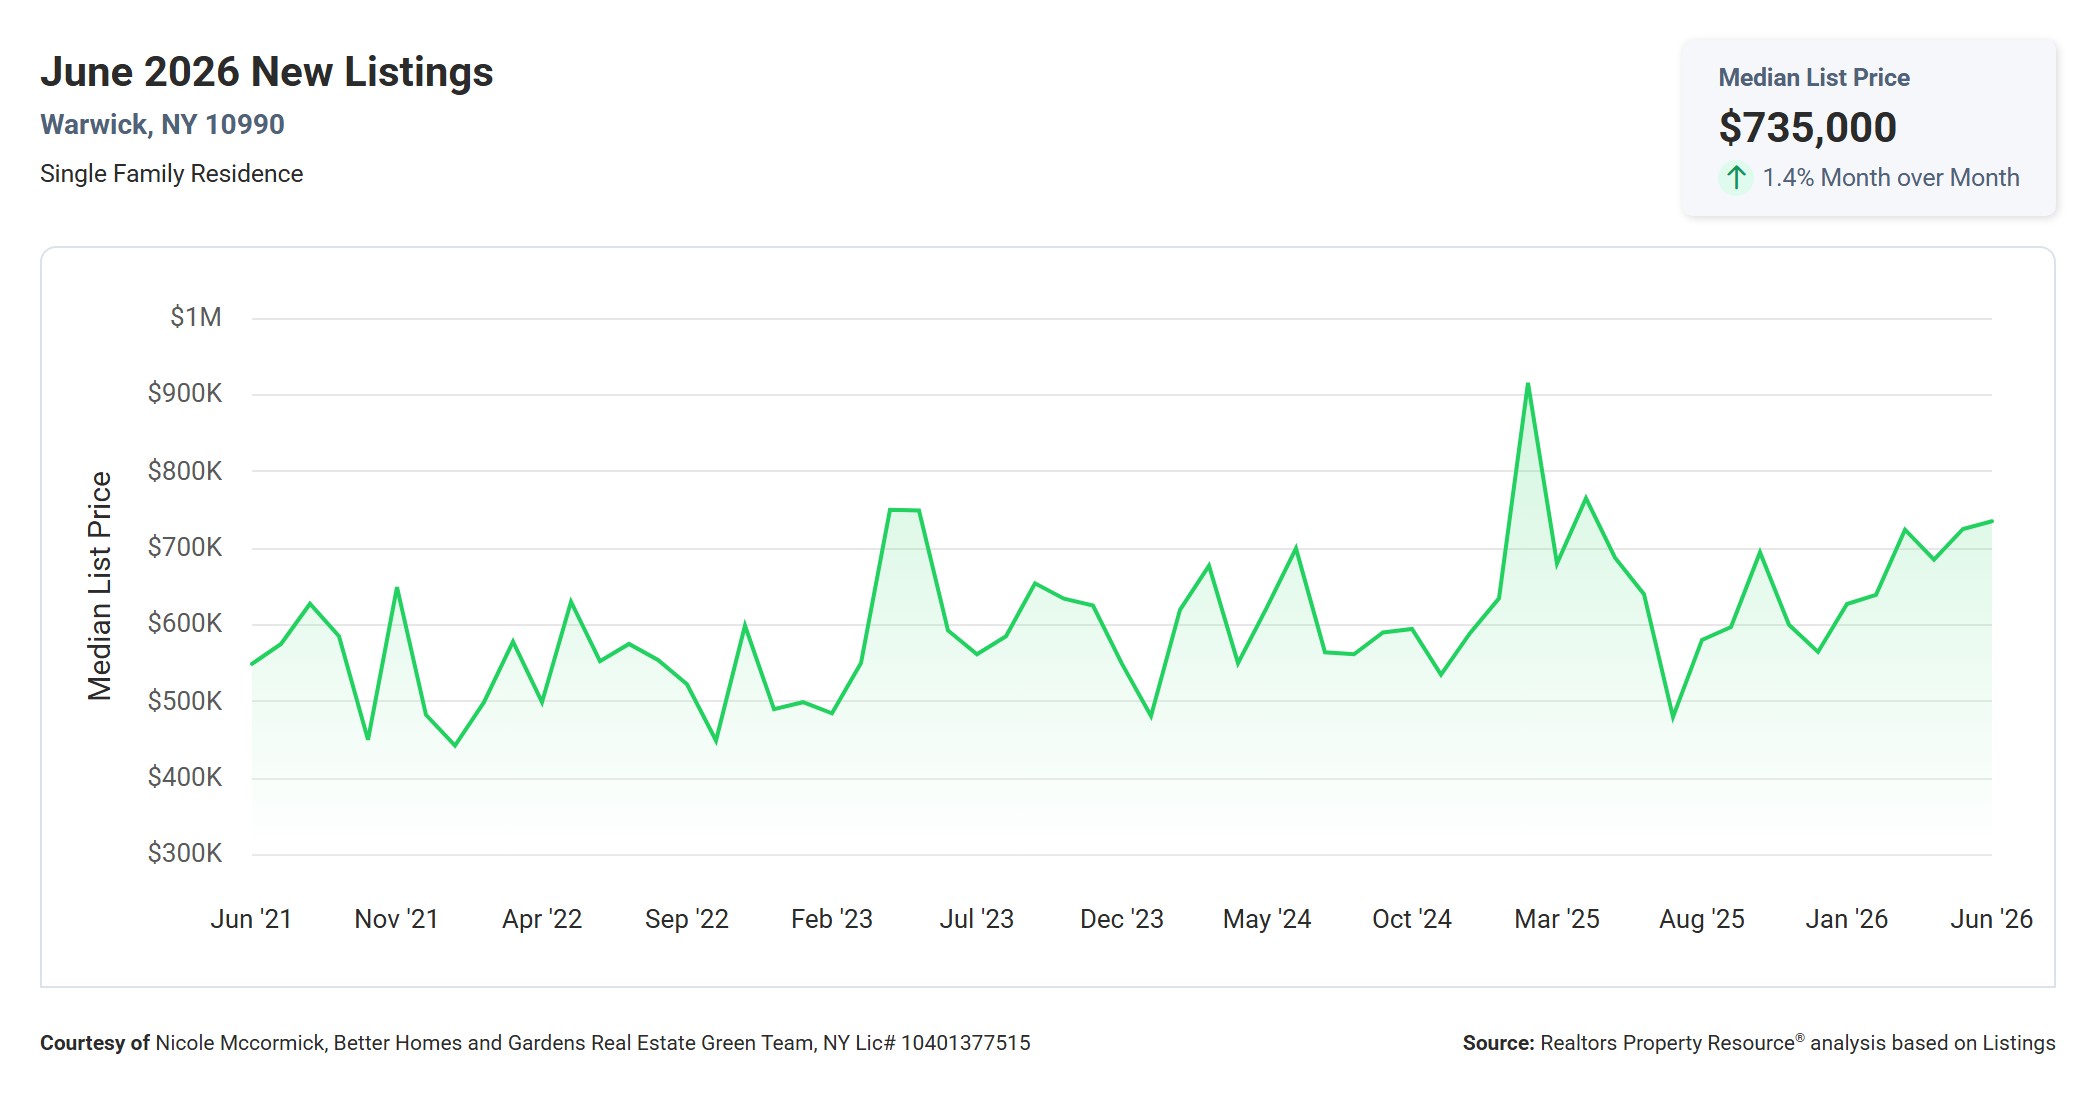Click the Courtesy of Nicole Mccormick credit
Viewport: 2096px width, 1100px height.
[x=535, y=1043]
